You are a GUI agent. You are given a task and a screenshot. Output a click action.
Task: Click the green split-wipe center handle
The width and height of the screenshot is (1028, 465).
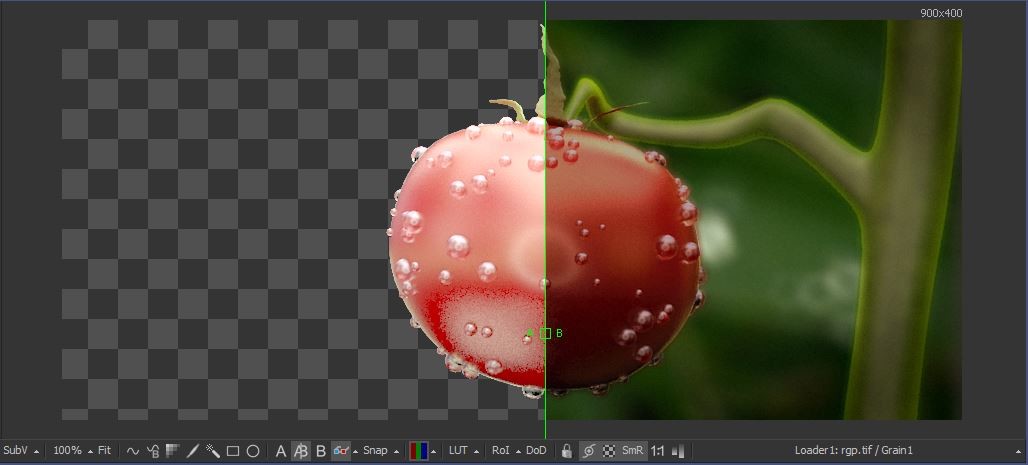pos(545,333)
